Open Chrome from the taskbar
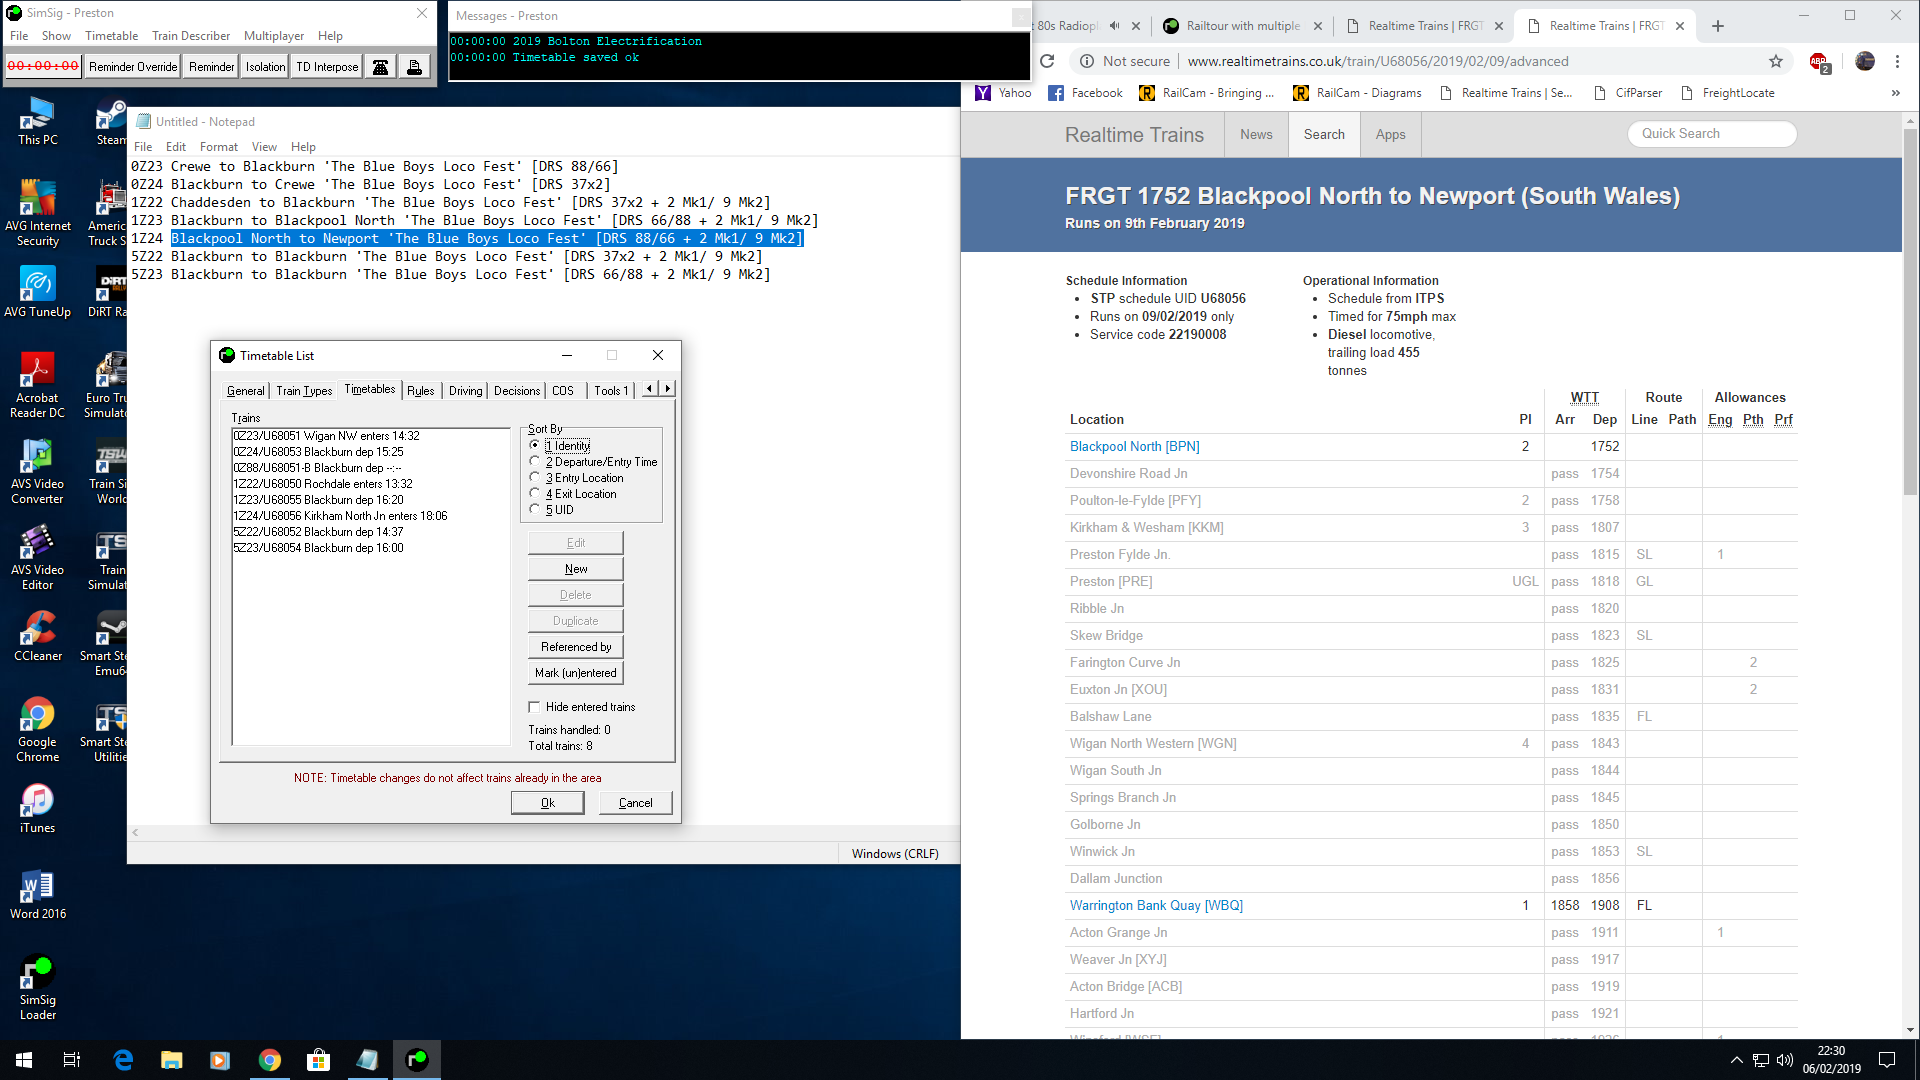This screenshot has height=1080, width=1920. [x=270, y=1060]
